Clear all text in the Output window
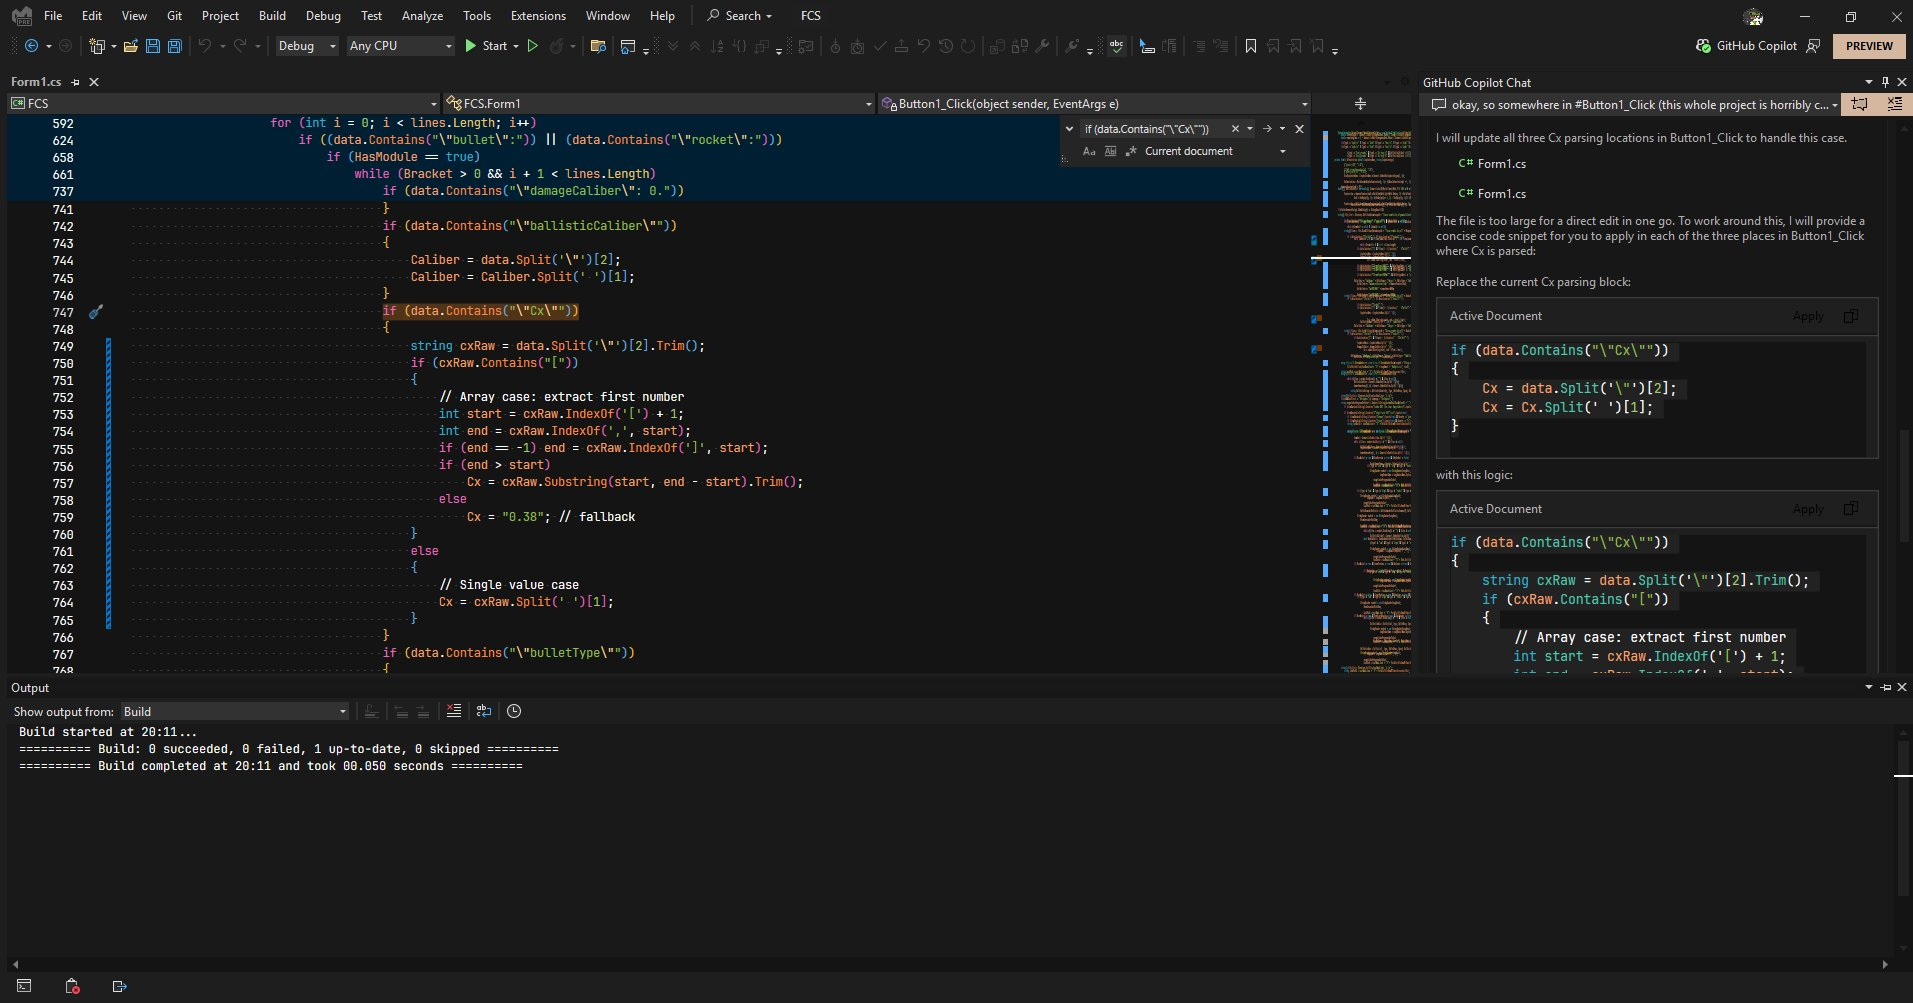Viewport: 1913px width, 1003px height. point(453,711)
